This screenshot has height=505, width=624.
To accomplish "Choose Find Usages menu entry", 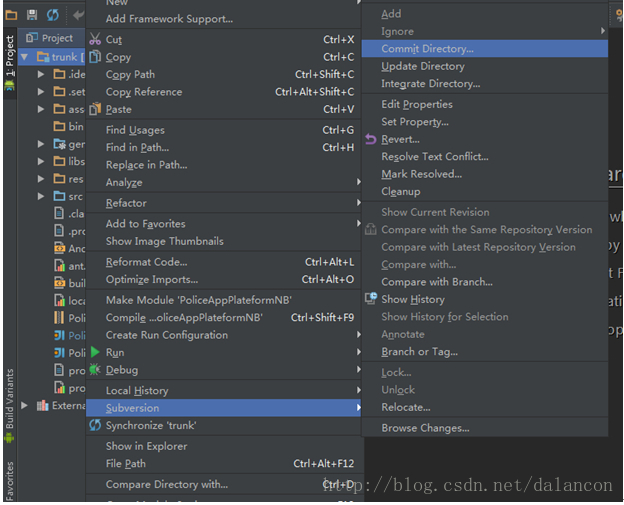I will (223, 130).
